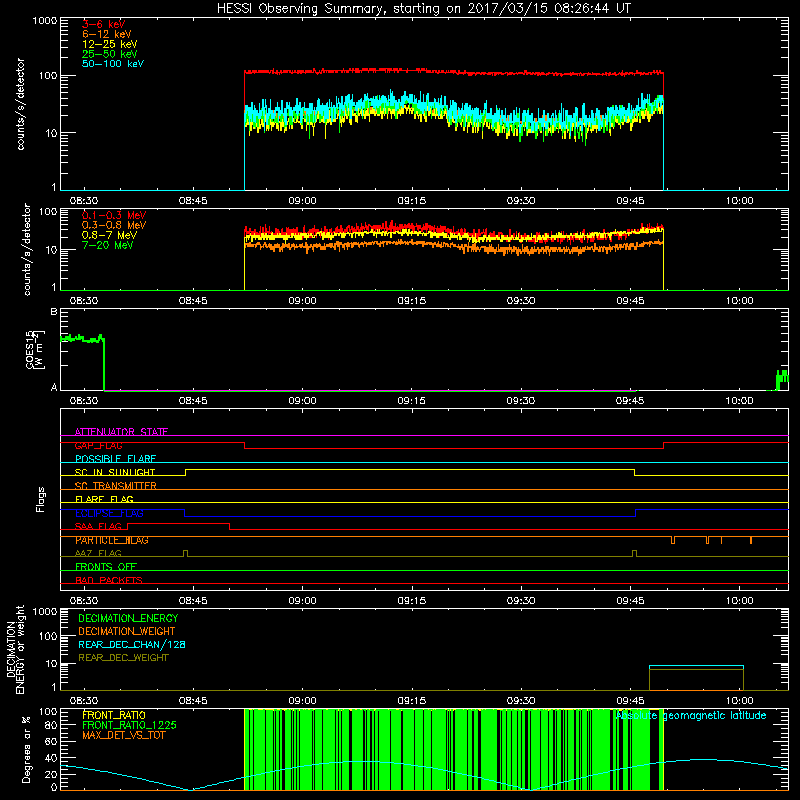Click the Absolute geomagnetic latitude label
This screenshot has height=800, width=800.
click(x=691, y=715)
